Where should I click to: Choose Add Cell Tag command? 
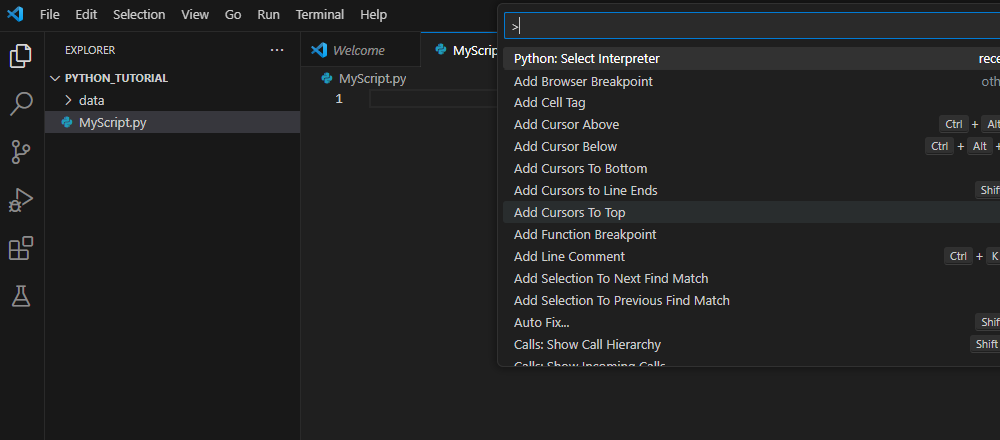pos(751,103)
